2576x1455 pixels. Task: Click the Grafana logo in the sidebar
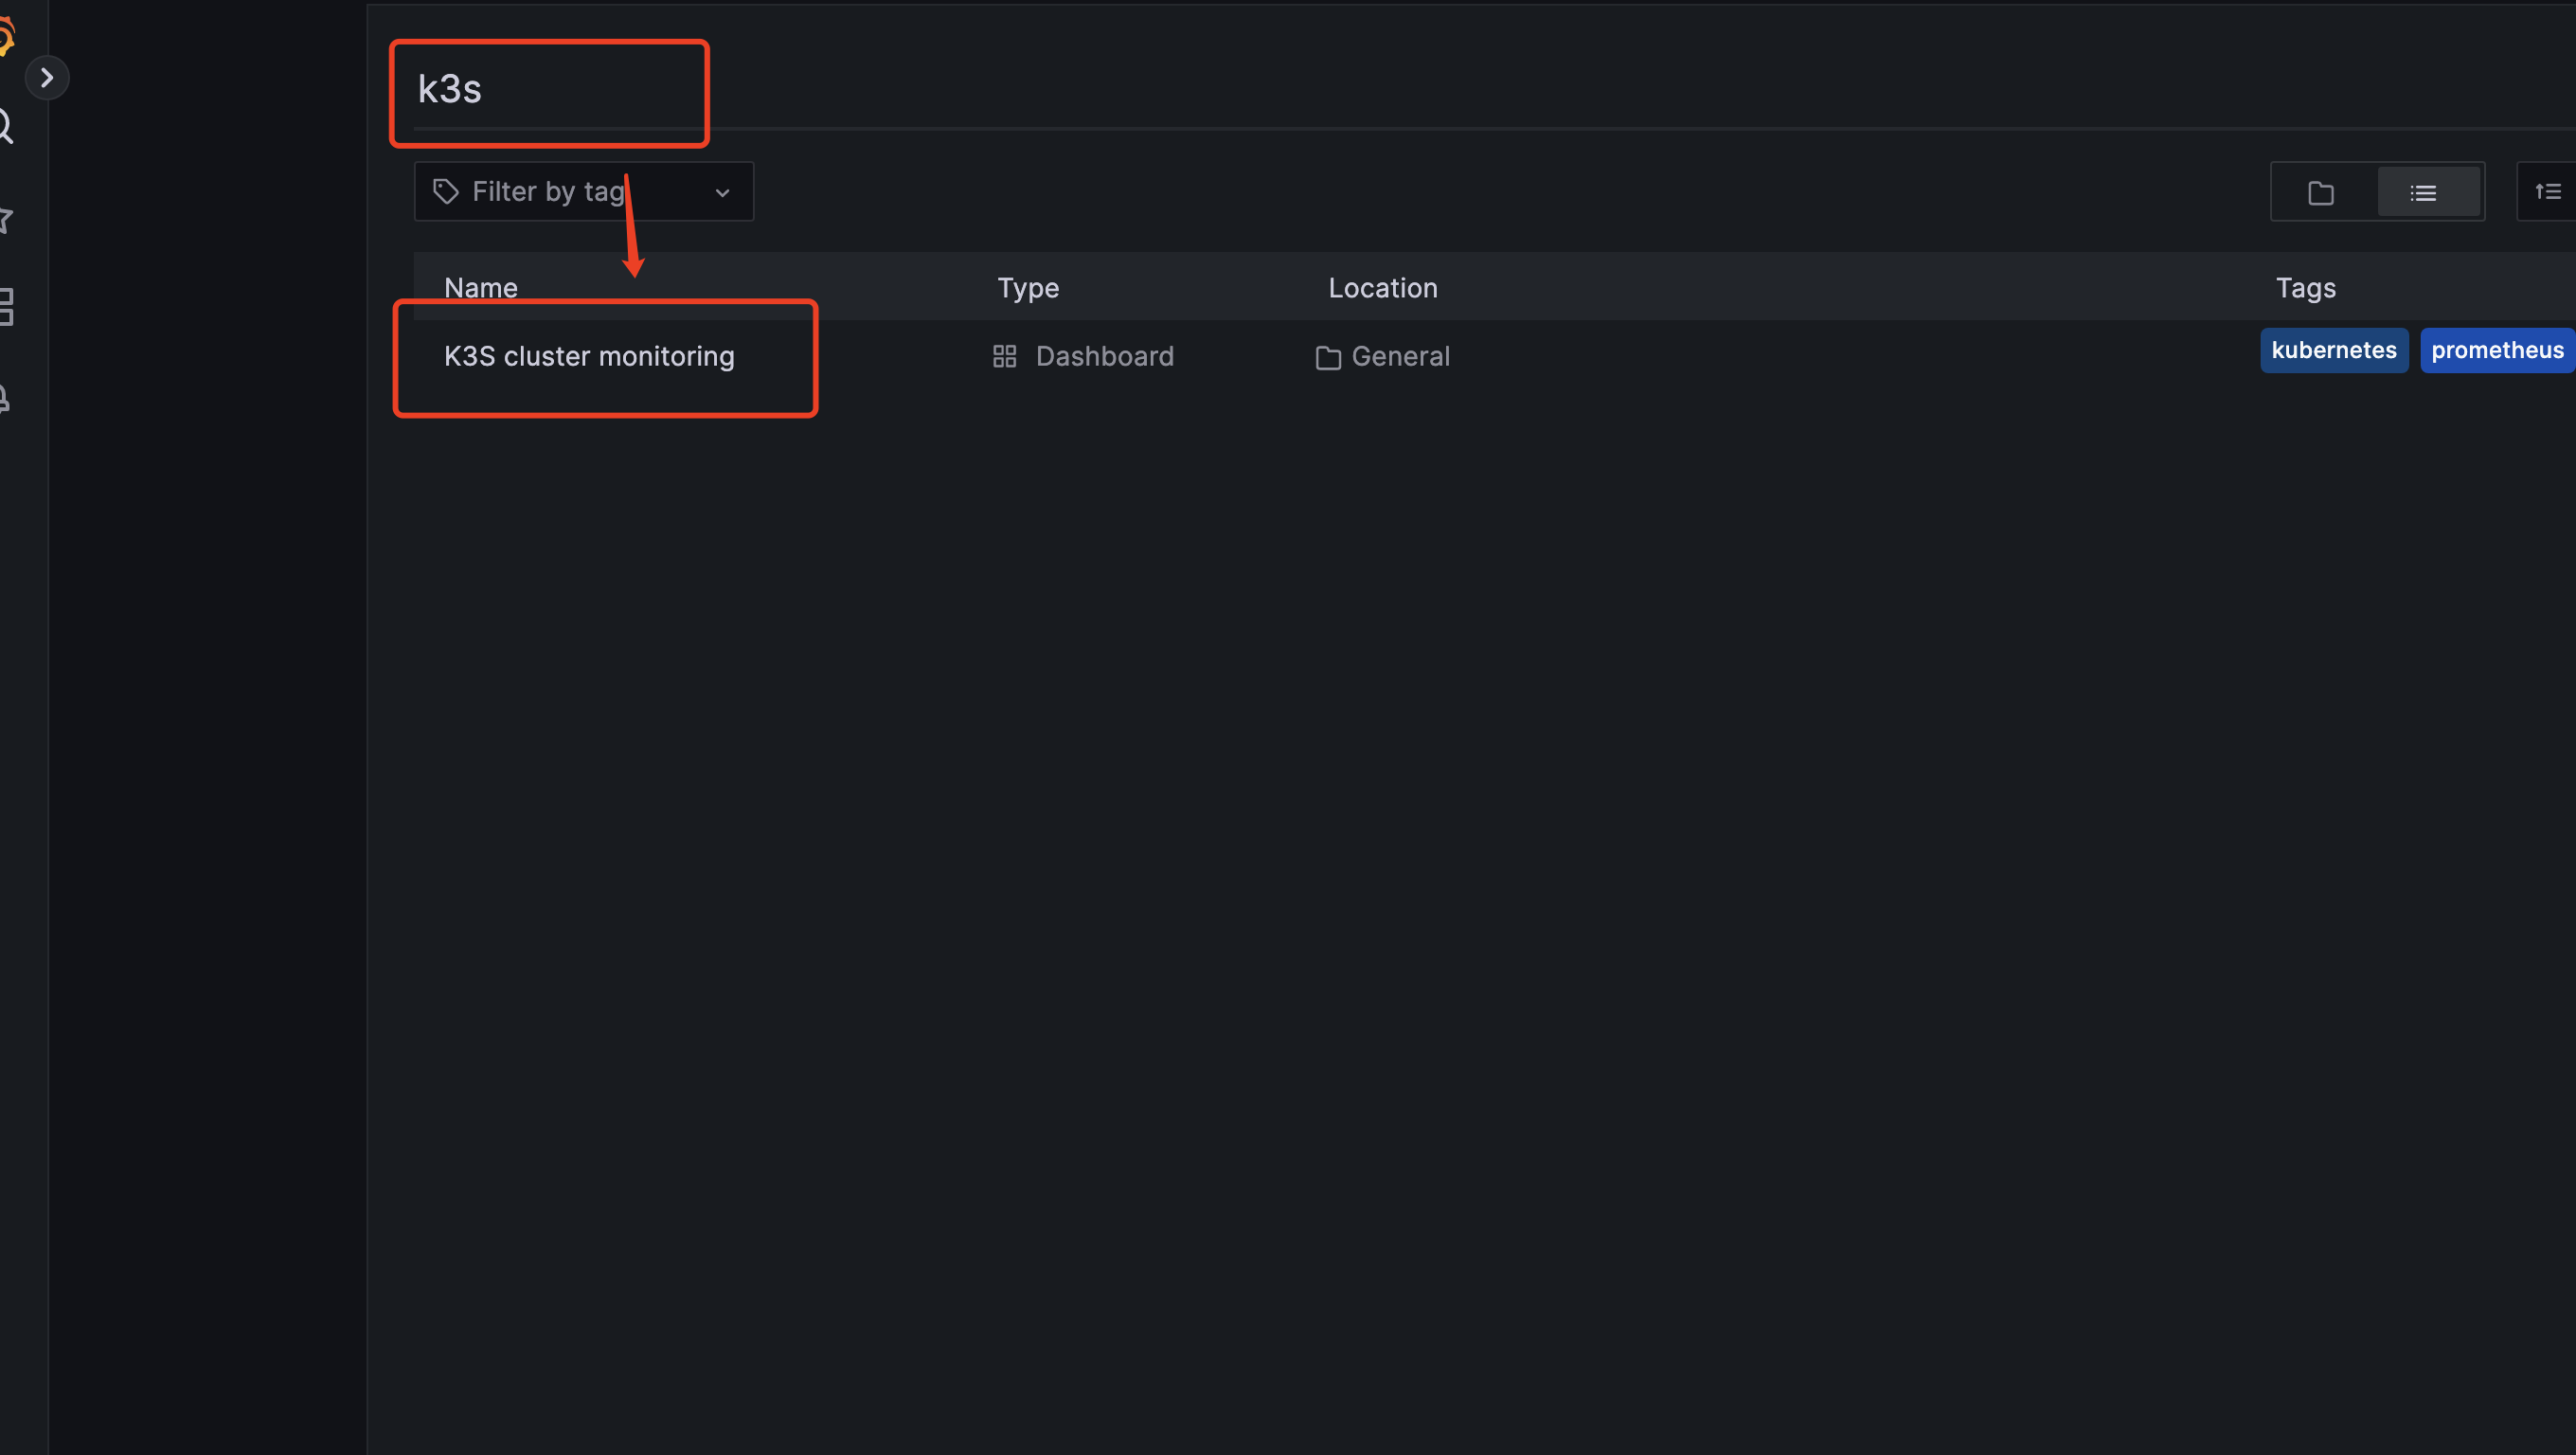(x=5, y=38)
